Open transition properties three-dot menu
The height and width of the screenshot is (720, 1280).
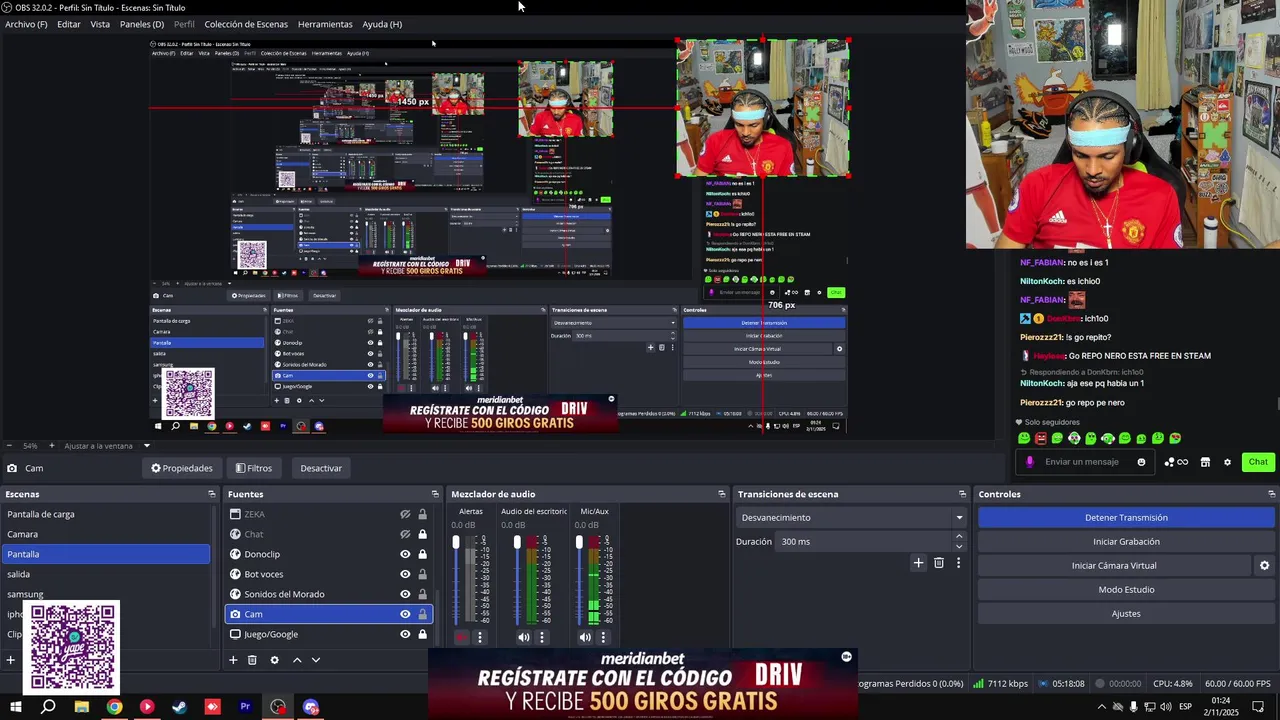[x=958, y=563]
